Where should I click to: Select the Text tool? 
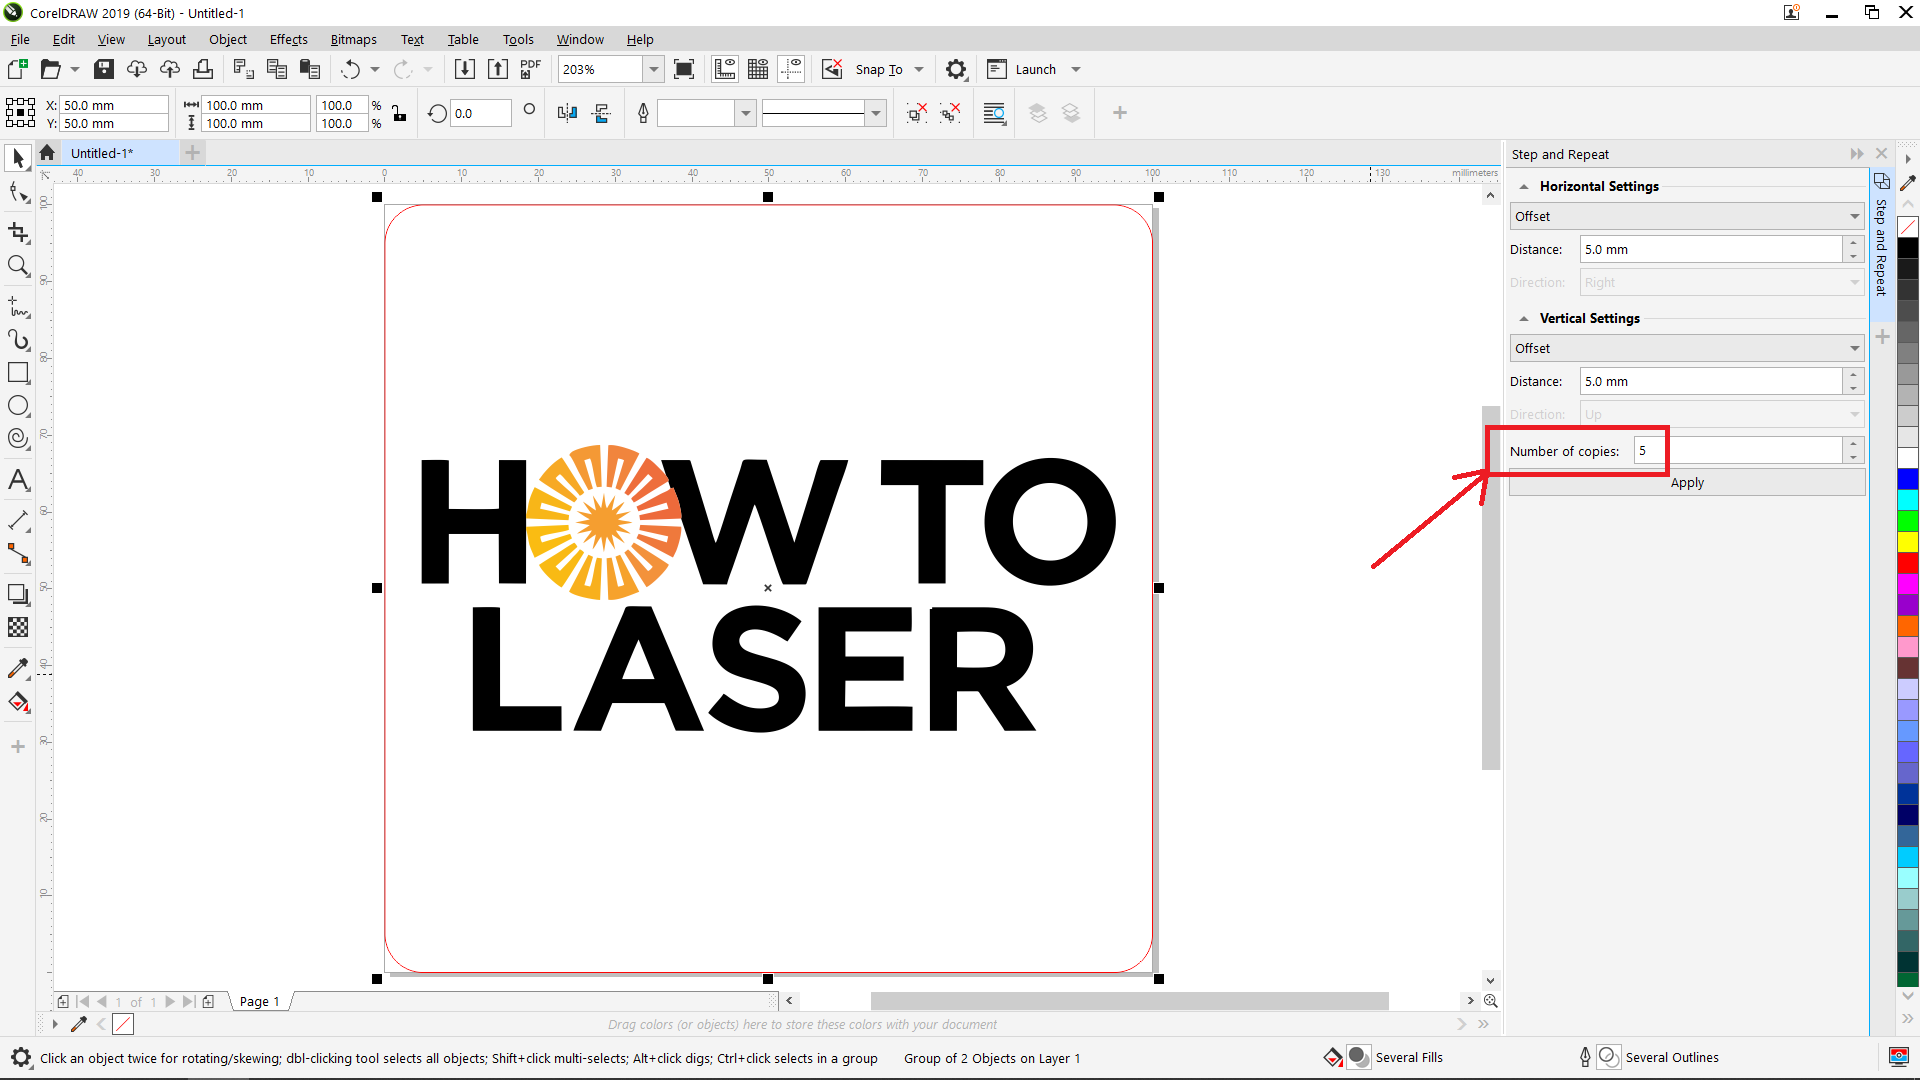coord(18,480)
